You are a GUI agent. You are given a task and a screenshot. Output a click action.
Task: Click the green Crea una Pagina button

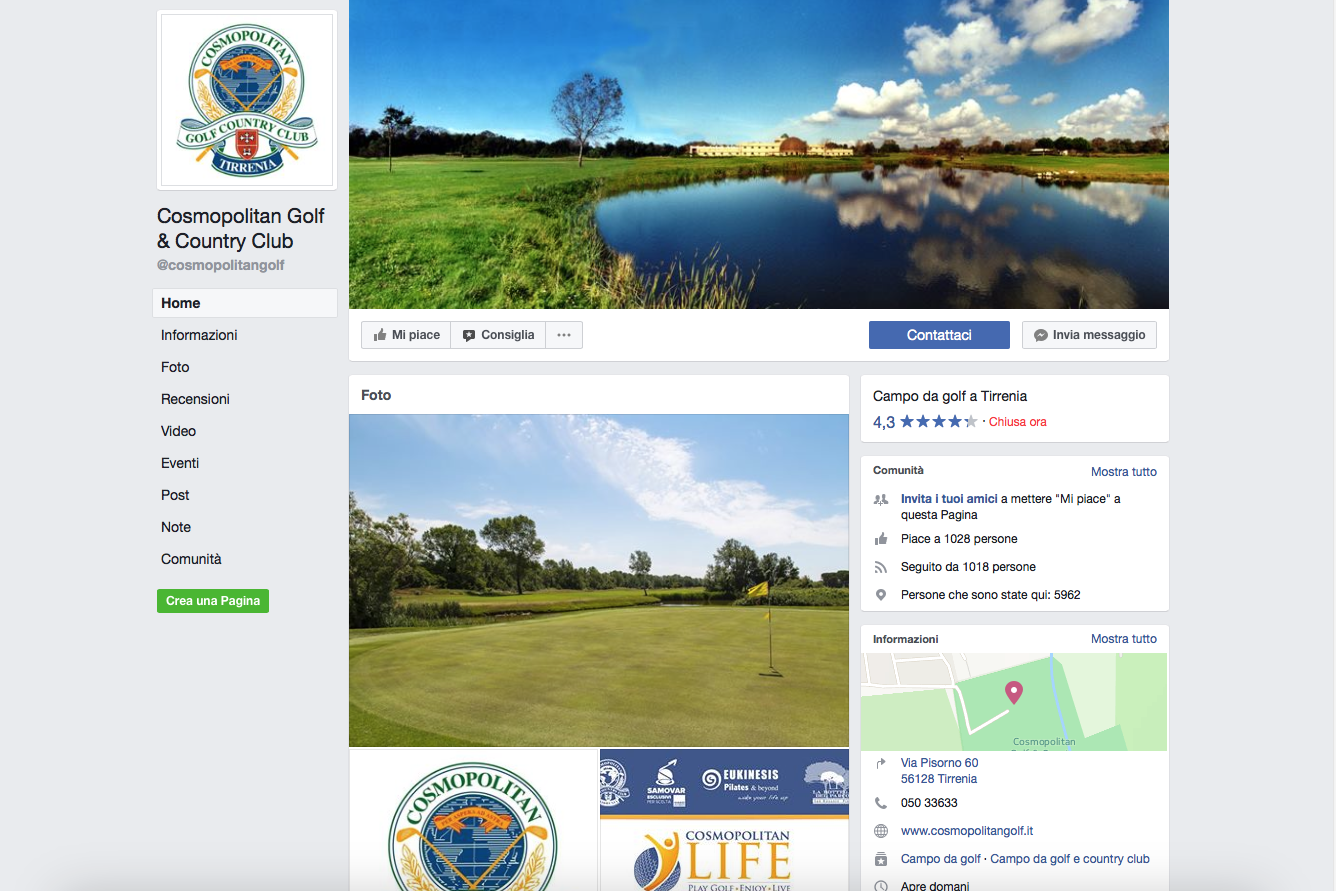tap(213, 601)
